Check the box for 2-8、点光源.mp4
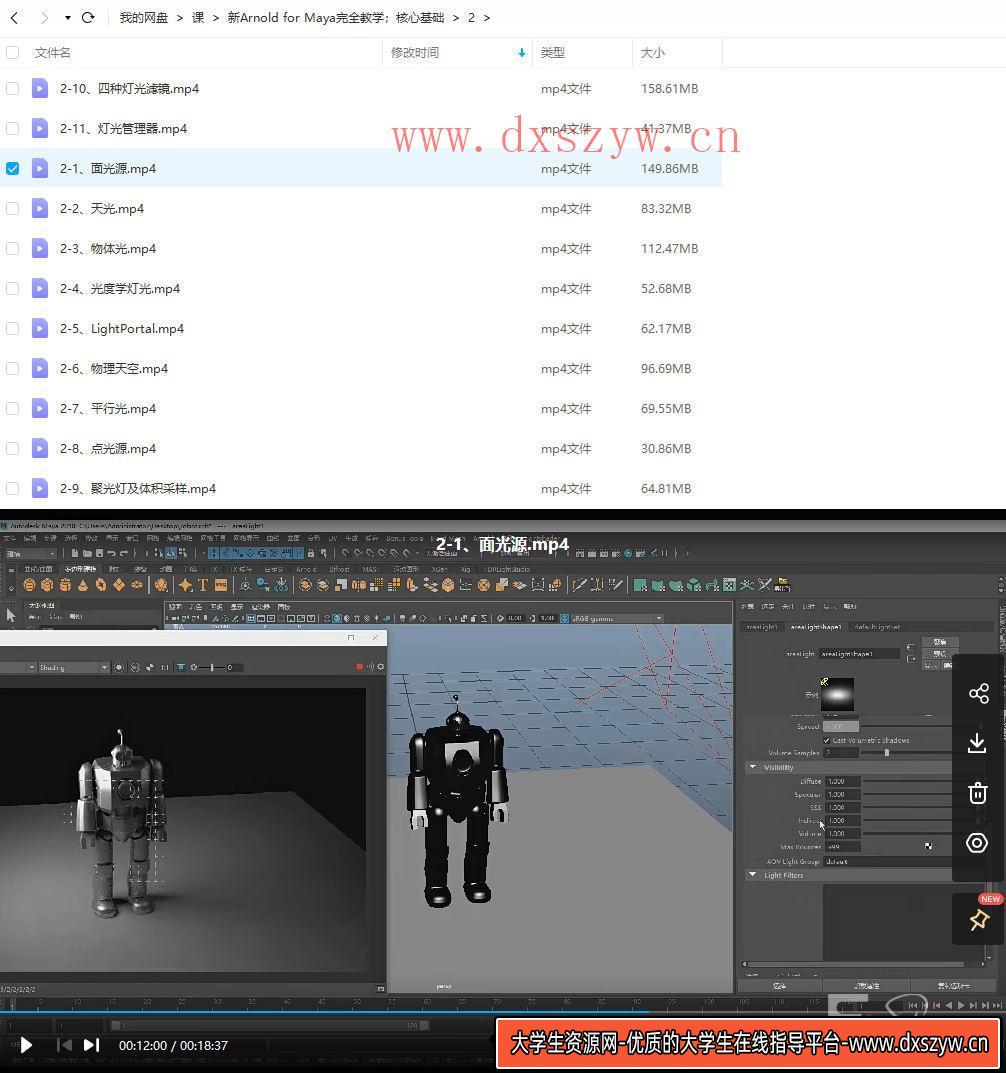The height and width of the screenshot is (1073, 1006). click(x=12, y=449)
